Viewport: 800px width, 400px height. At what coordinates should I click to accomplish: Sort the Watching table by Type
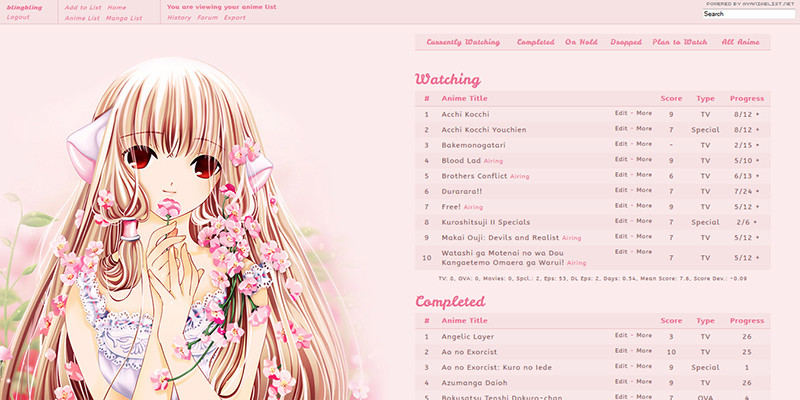706,98
